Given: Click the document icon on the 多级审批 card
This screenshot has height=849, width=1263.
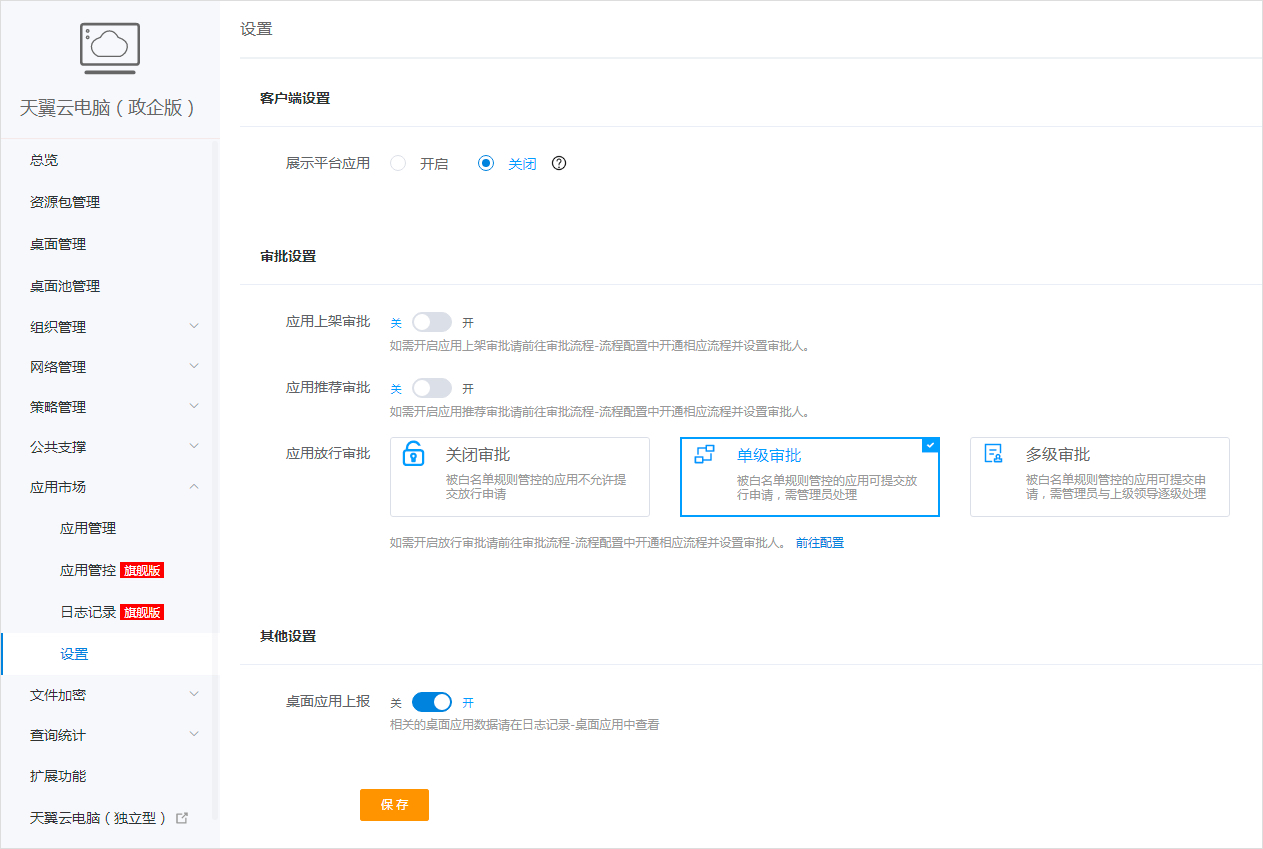Looking at the screenshot, I should point(993,453).
